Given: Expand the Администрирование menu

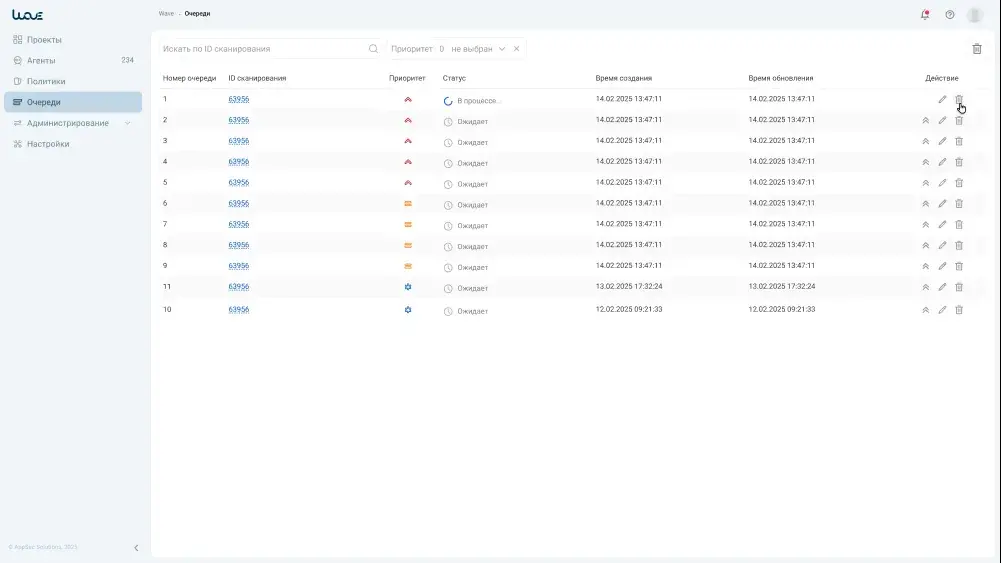Looking at the screenshot, I should tap(73, 123).
